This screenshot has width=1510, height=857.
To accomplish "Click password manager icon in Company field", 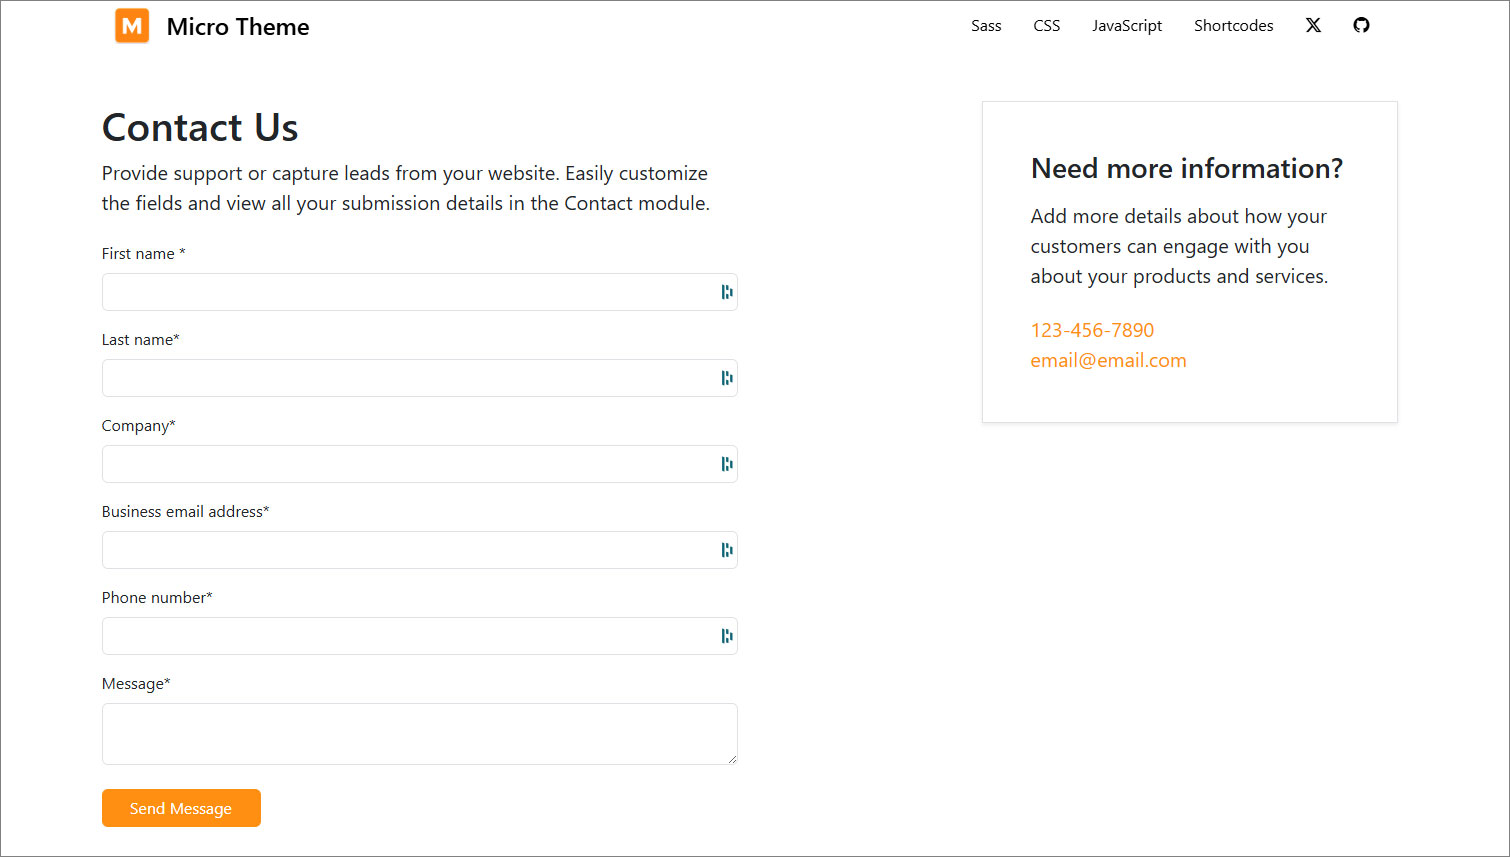I will click(x=727, y=464).
